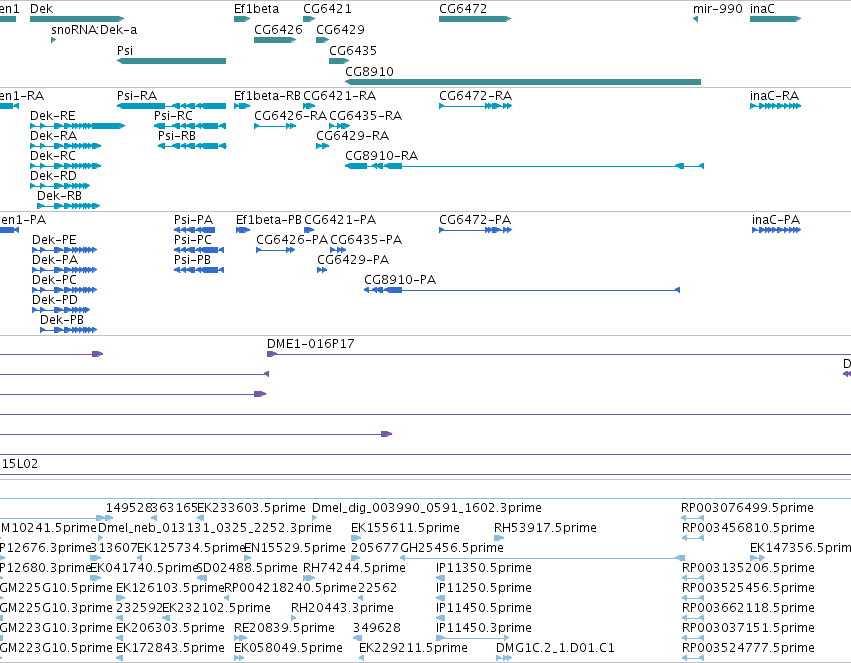Click the CG8910-RA transcript label
The image size is (851, 663).
pyautogui.click(x=382, y=156)
